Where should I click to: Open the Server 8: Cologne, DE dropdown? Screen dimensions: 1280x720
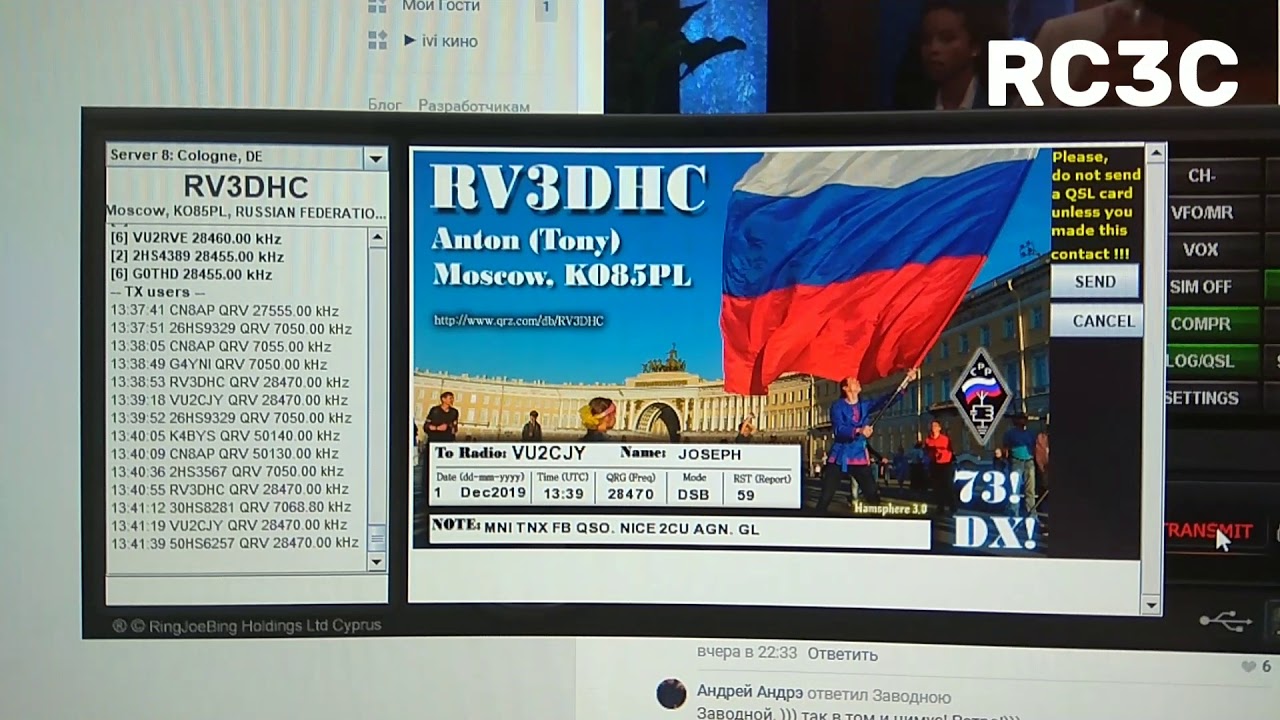tap(376, 158)
